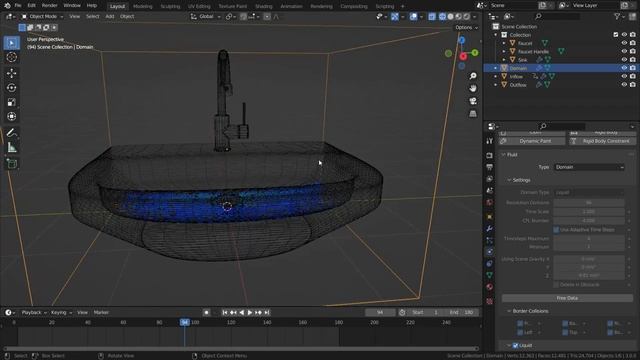Open the Window menu
Screen dimensions: 640x360
72,6
